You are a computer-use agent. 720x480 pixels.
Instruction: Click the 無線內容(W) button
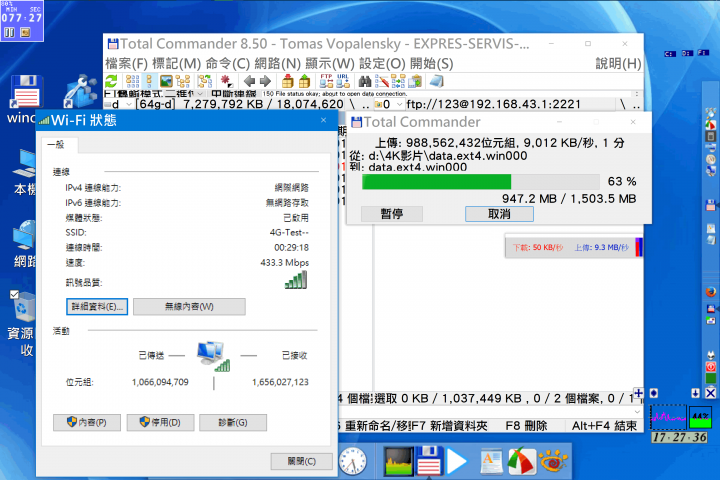[189, 307]
